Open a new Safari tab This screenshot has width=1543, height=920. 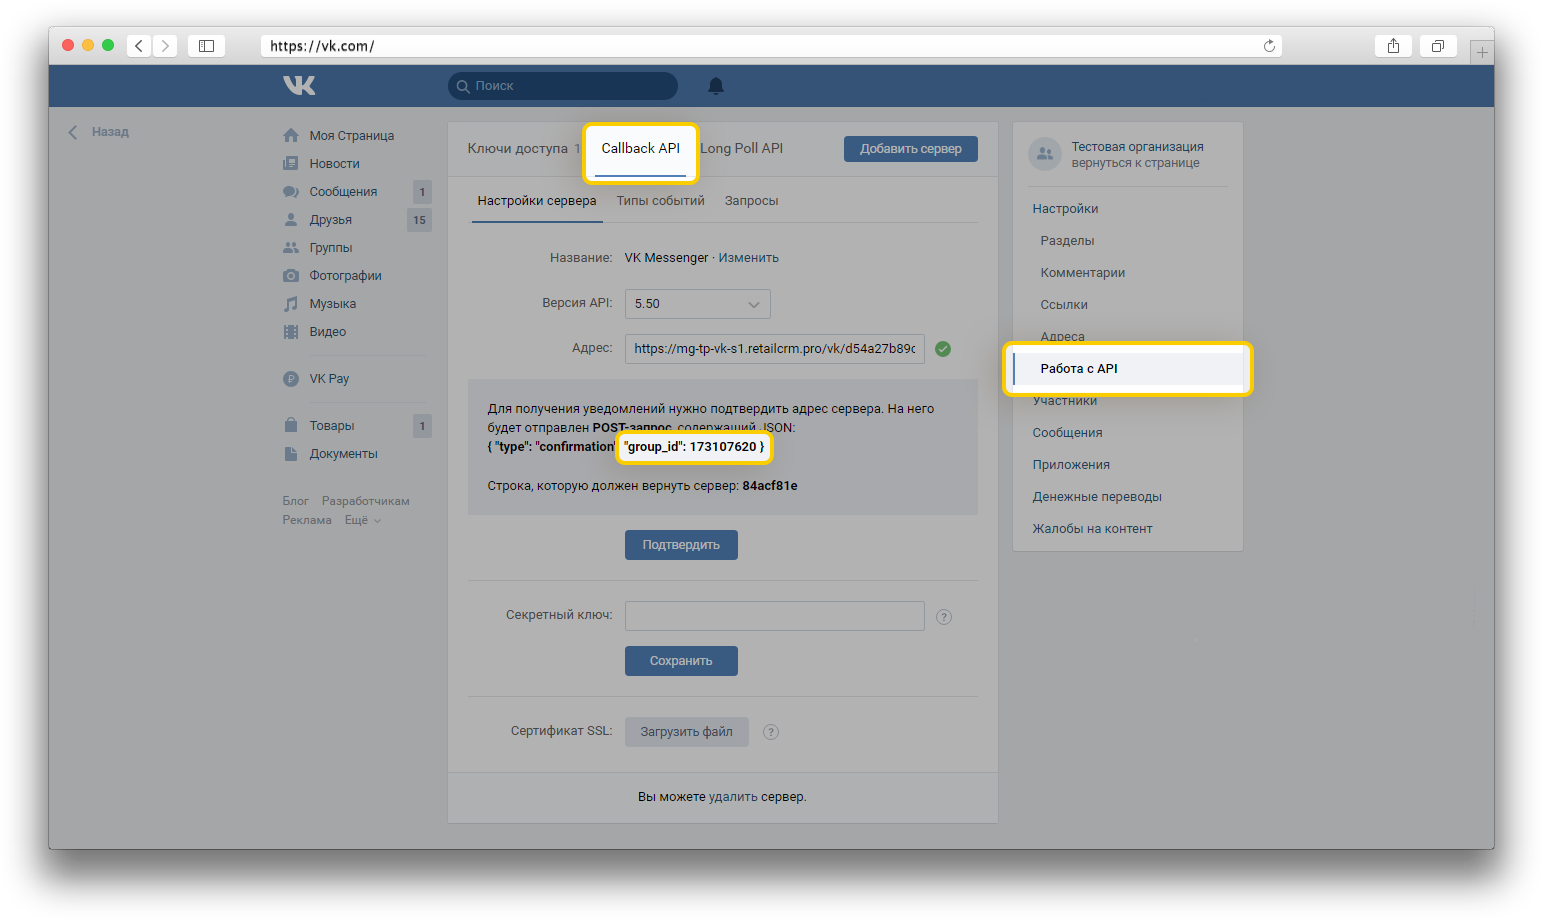tap(1482, 52)
